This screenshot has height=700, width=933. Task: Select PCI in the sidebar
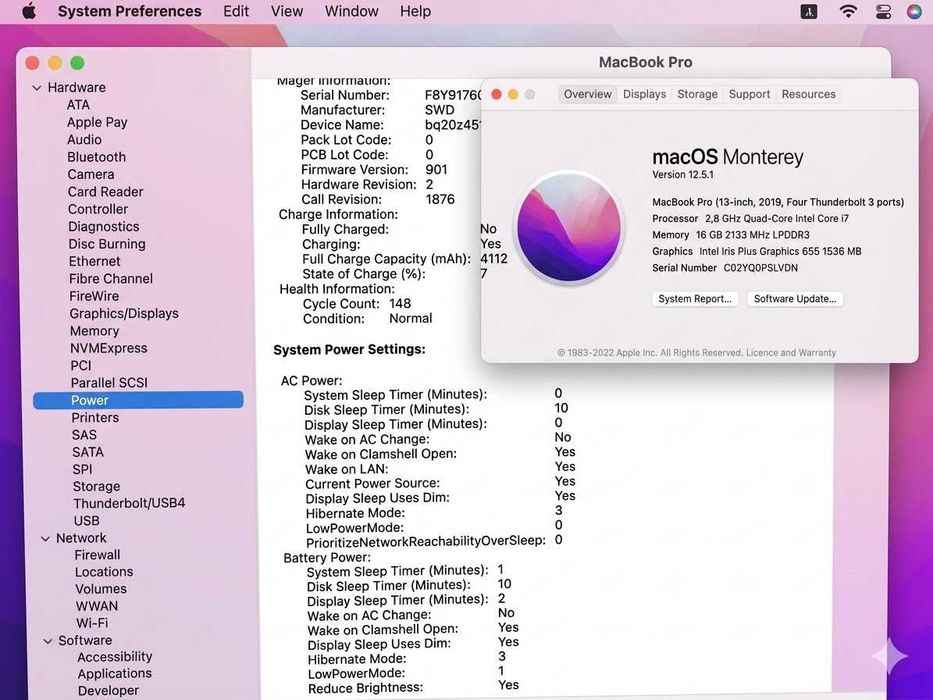click(81, 365)
